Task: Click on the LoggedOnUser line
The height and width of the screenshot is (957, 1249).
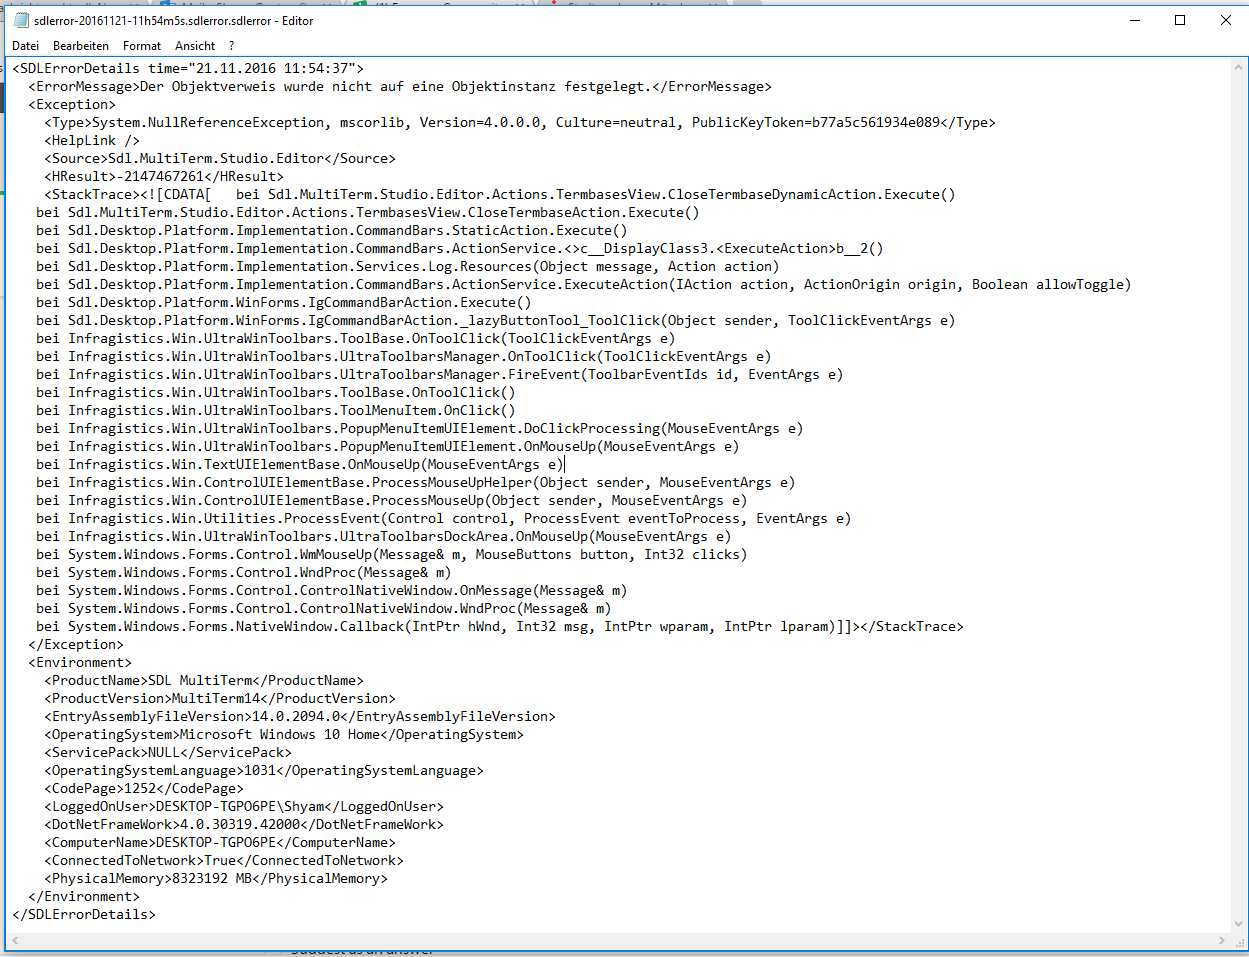Action: (244, 807)
